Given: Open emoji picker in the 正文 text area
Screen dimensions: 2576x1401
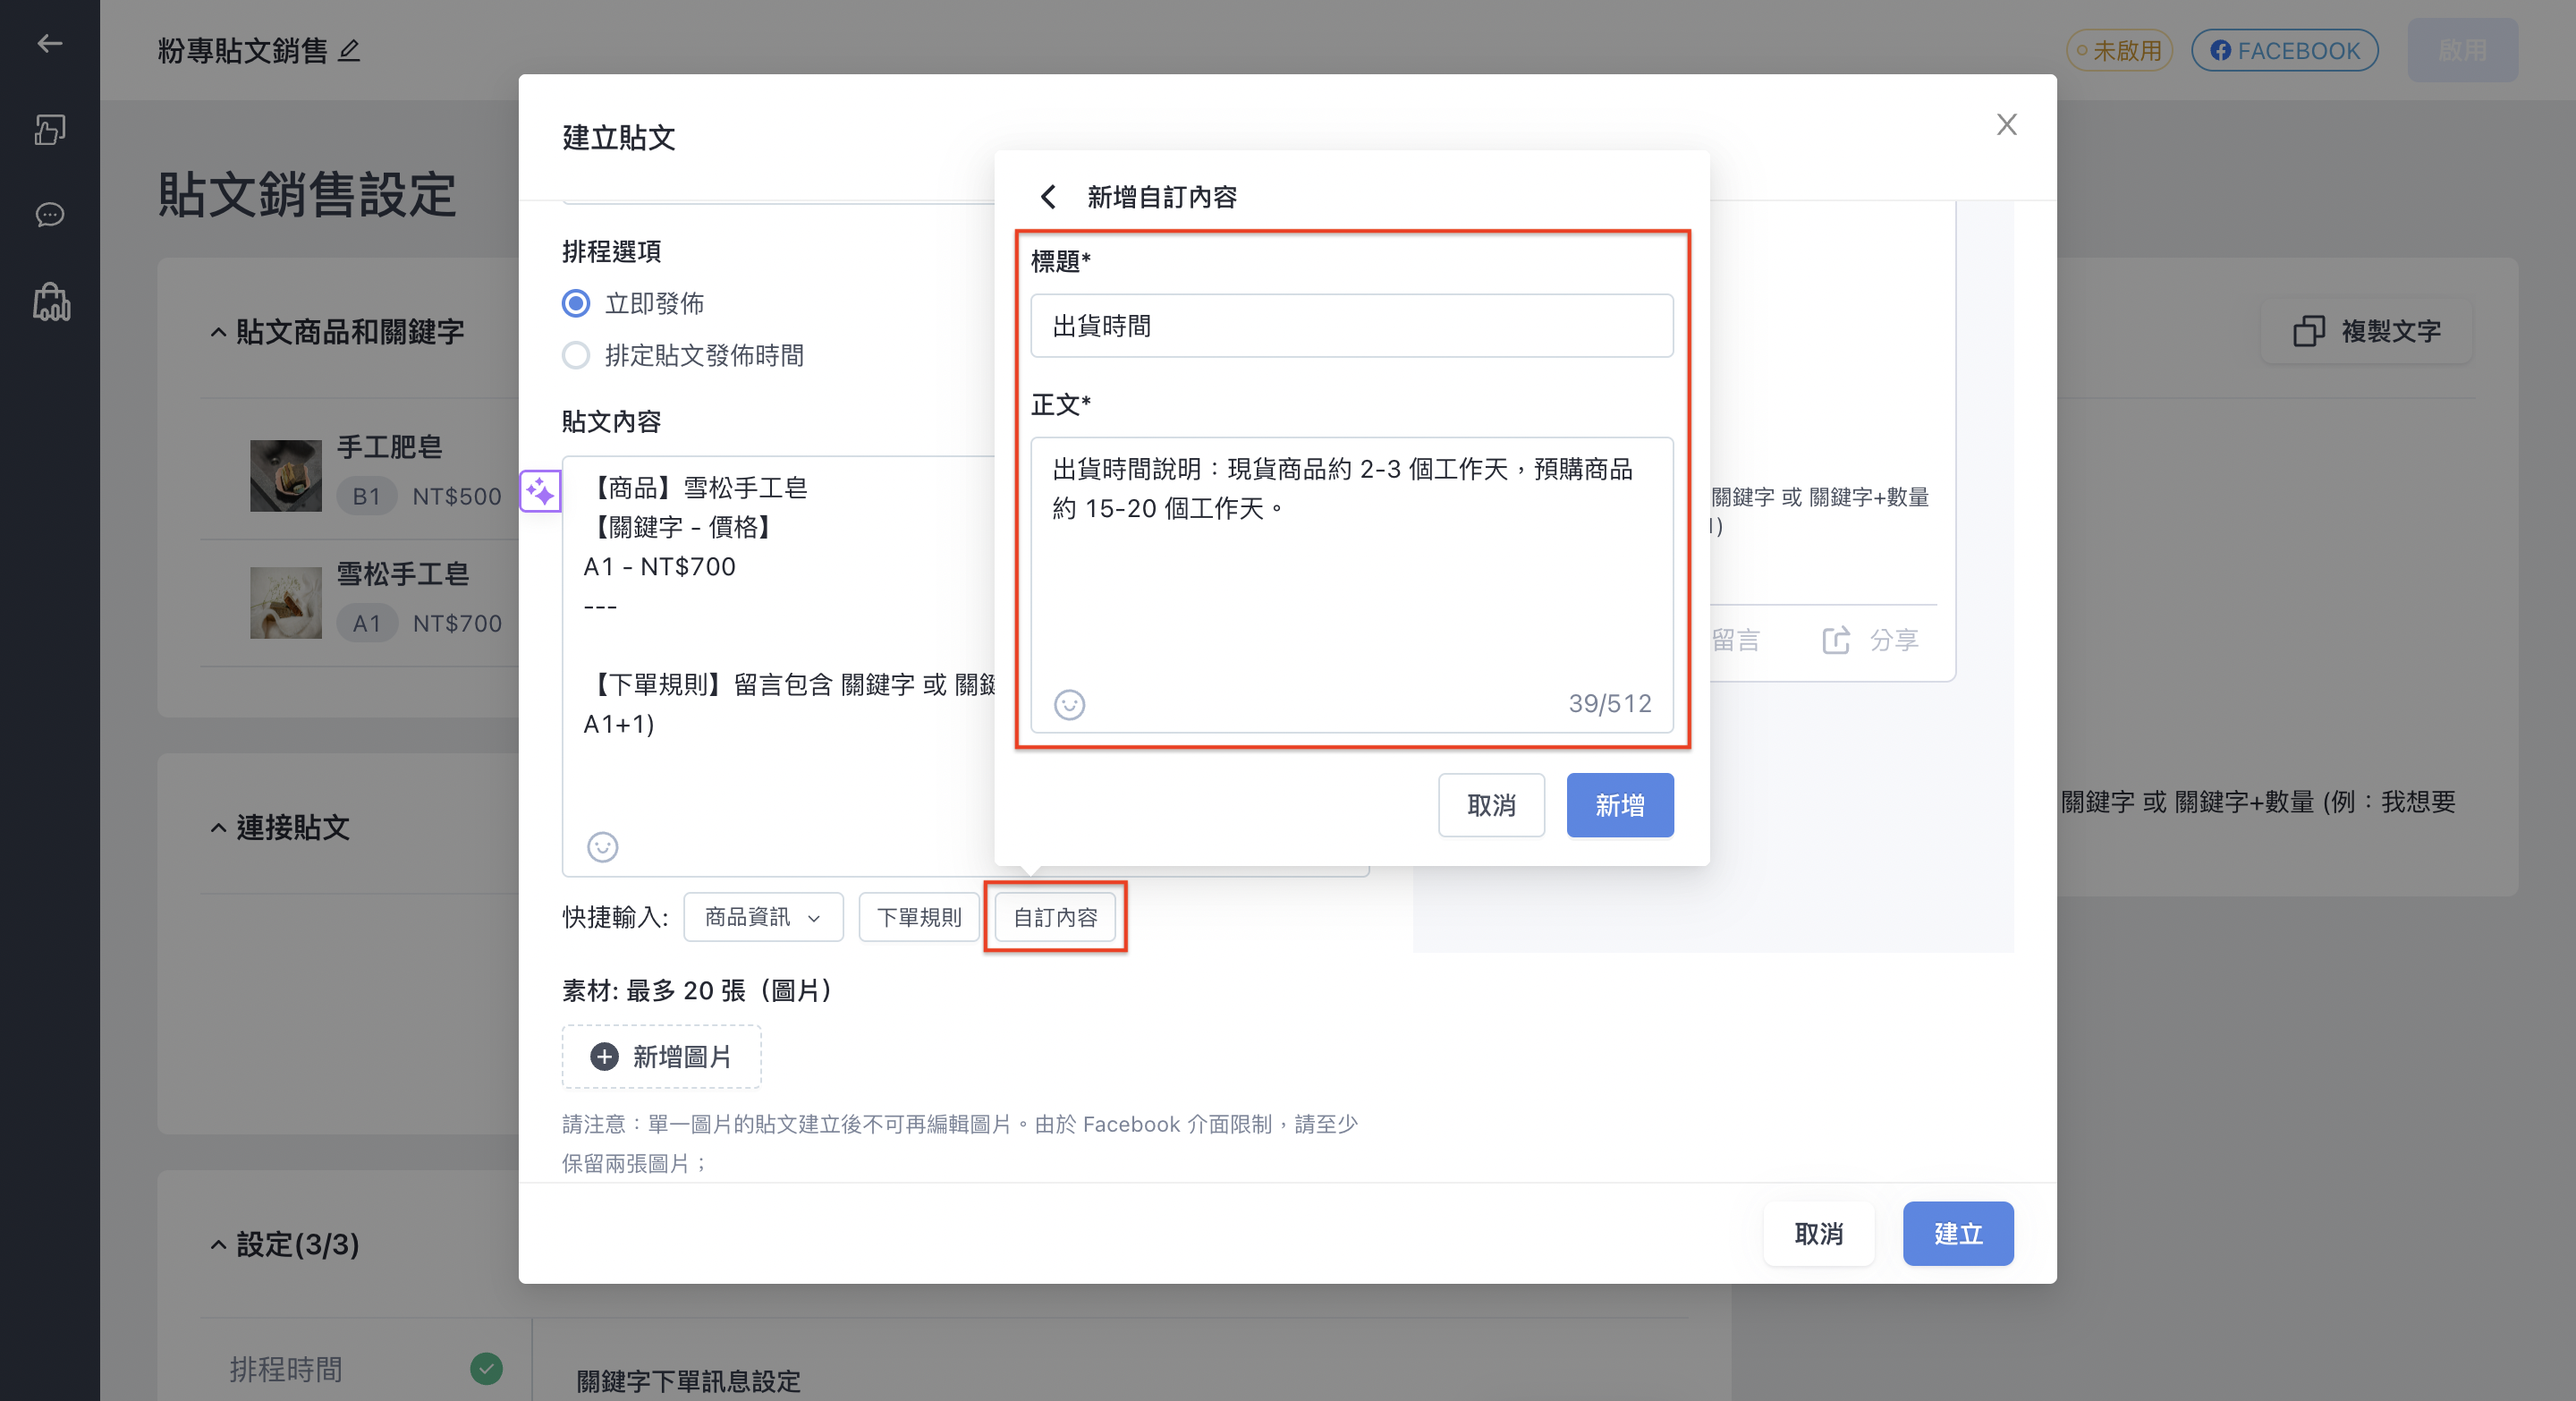Looking at the screenshot, I should pos(1069,704).
